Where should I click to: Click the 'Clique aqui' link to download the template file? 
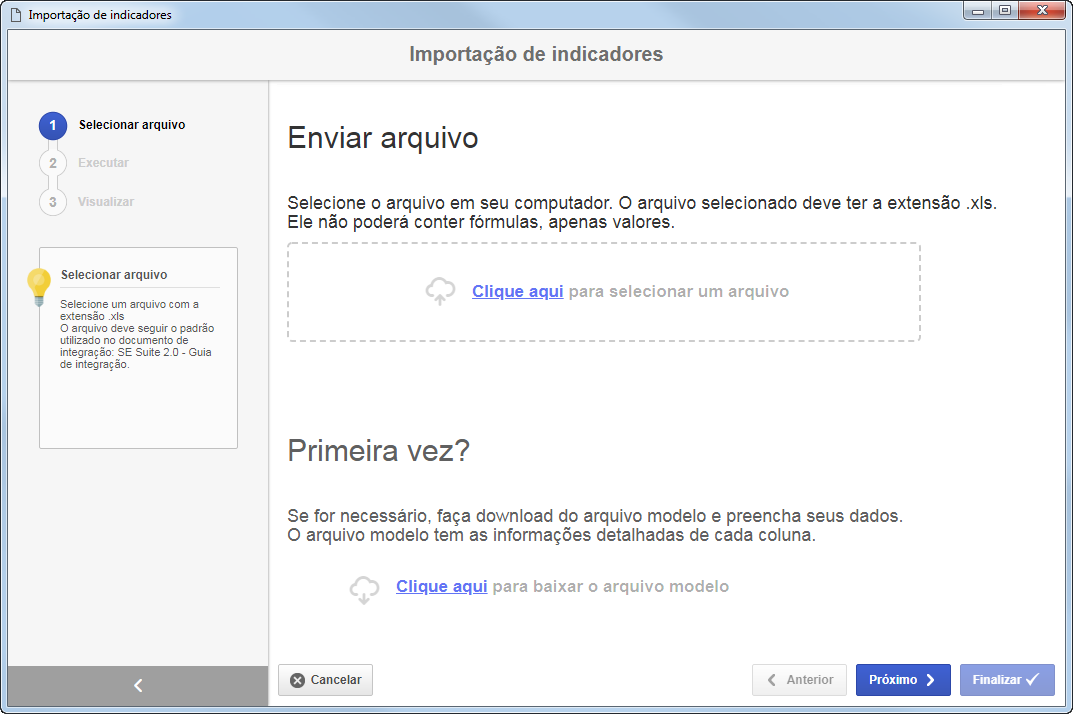441,586
